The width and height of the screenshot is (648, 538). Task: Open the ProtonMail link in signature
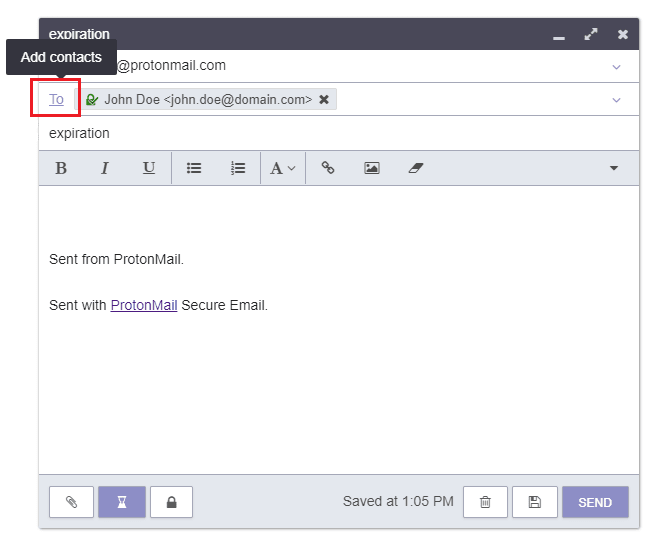[x=144, y=305]
